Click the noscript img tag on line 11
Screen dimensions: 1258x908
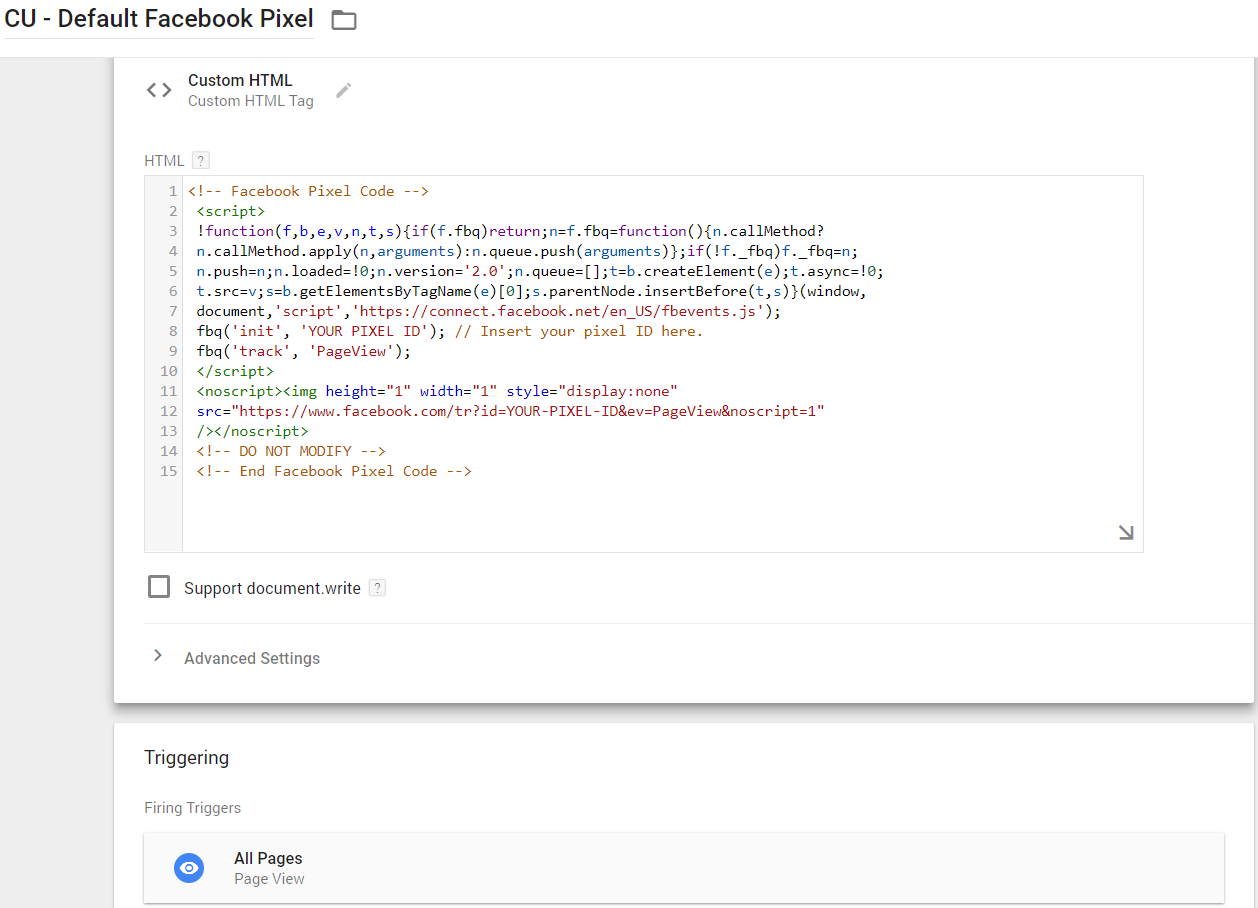click(x=437, y=391)
